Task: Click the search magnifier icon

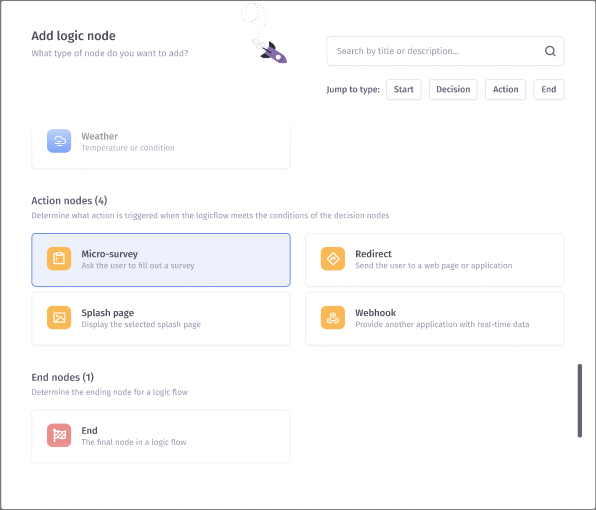Action: coord(550,51)
